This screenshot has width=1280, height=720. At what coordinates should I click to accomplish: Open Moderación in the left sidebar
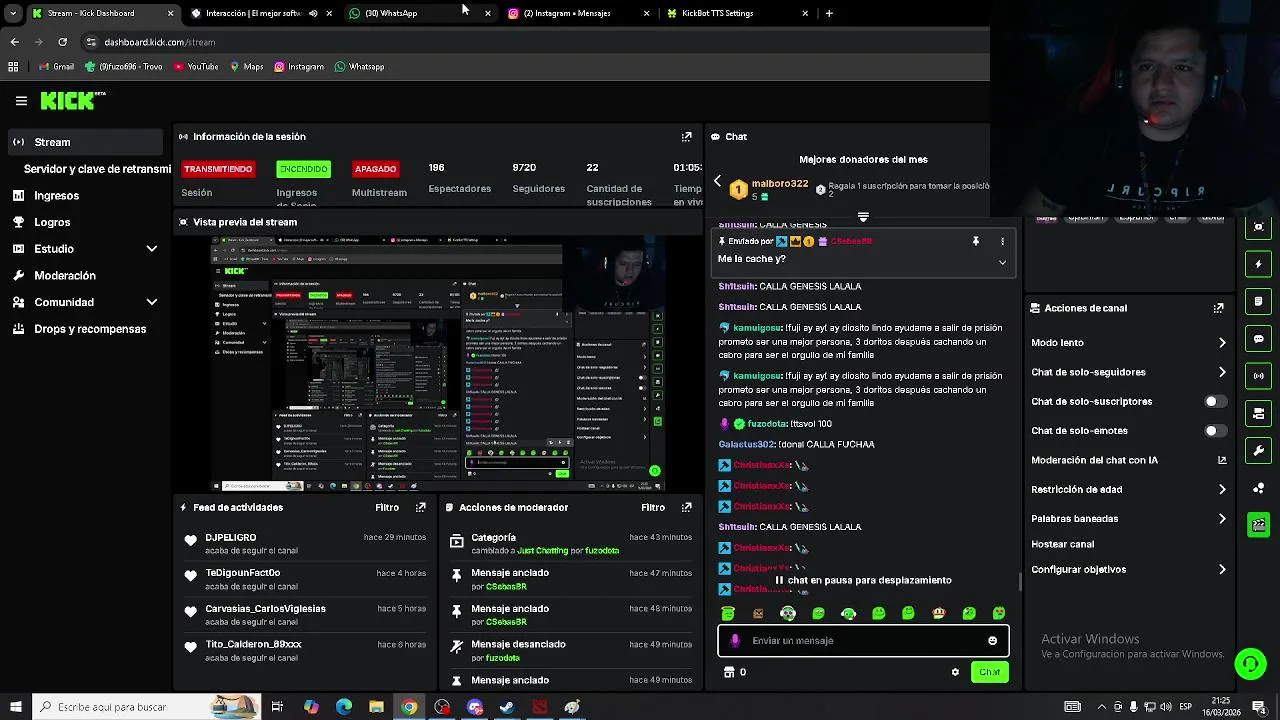point(85,275)
